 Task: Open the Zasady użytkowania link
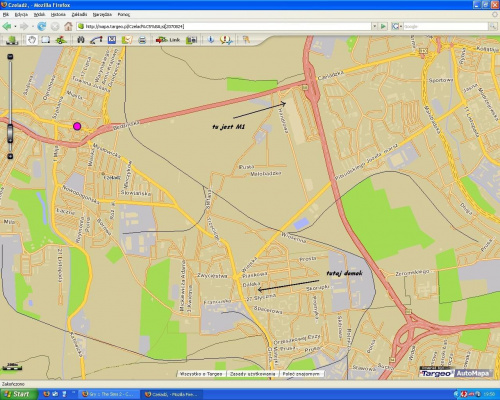(x=252, y=374)
